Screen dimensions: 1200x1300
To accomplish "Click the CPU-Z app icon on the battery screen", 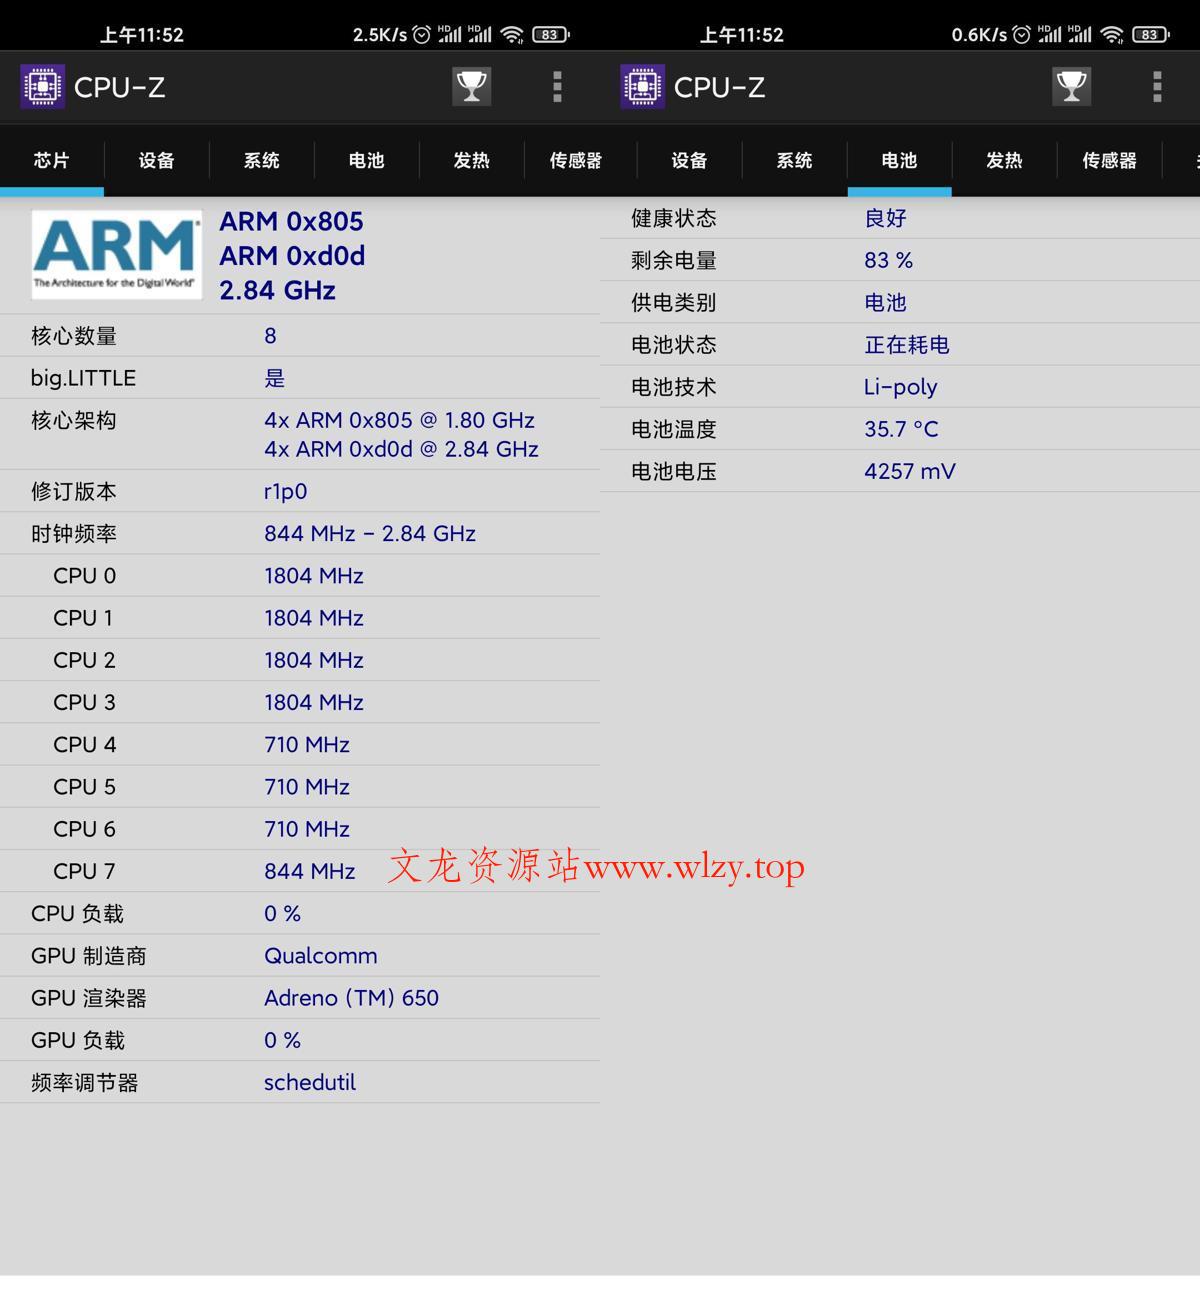I will (642, 87).
